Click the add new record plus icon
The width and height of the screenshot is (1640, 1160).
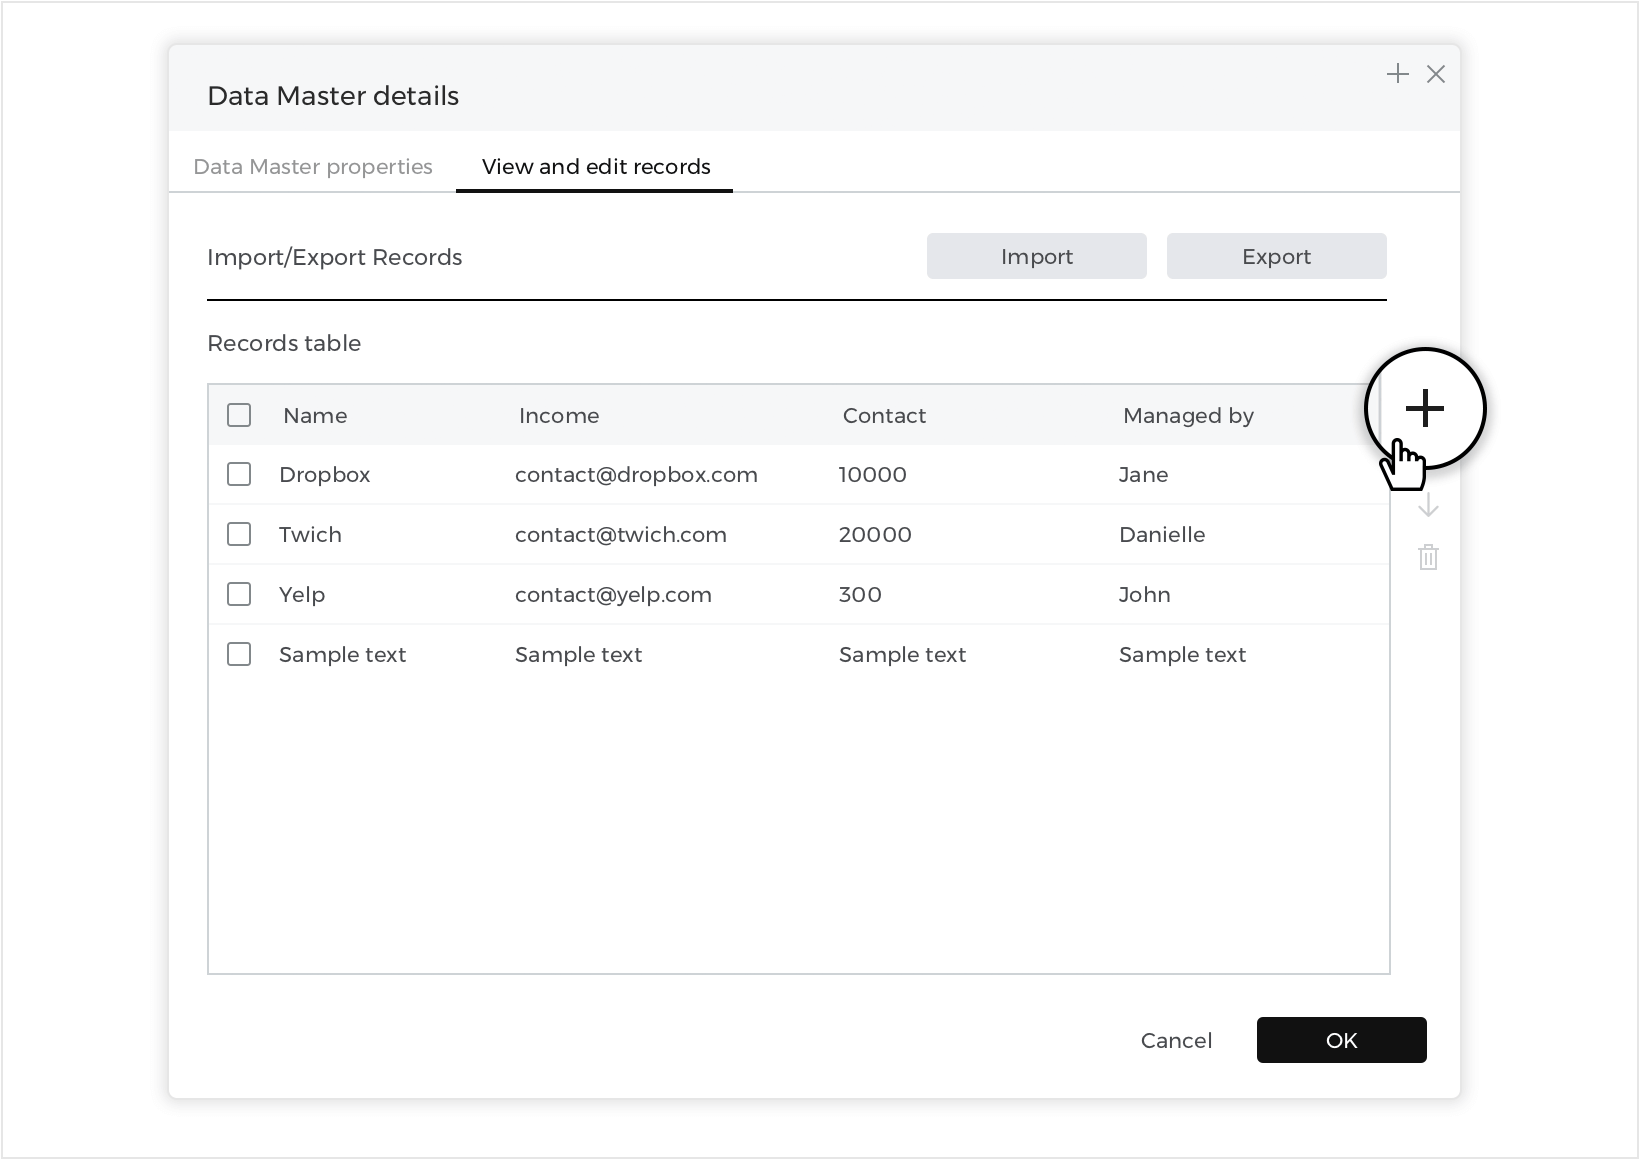pyautogui.click(x=1424, y=408)
